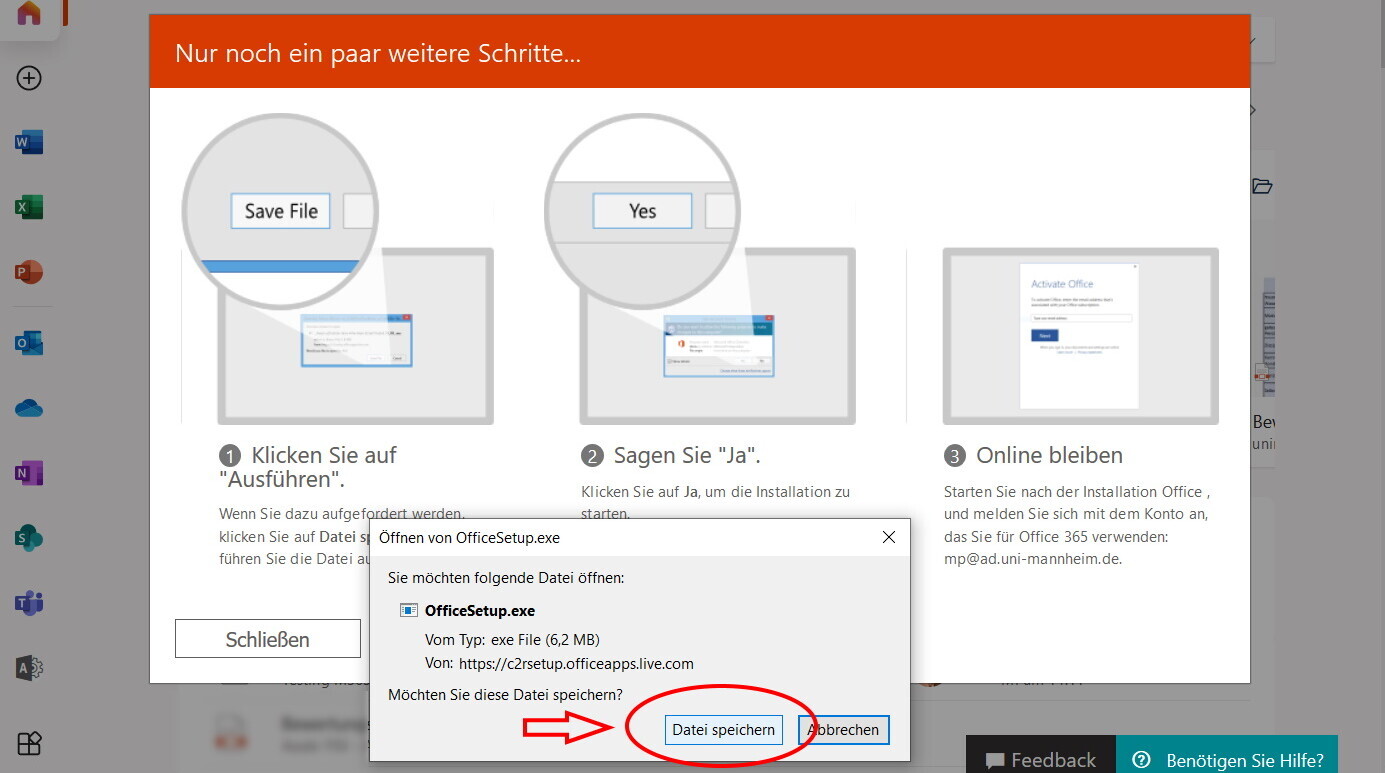
Task: Click Abbrechen in the download dialog
Action: [x=843, y=730]
